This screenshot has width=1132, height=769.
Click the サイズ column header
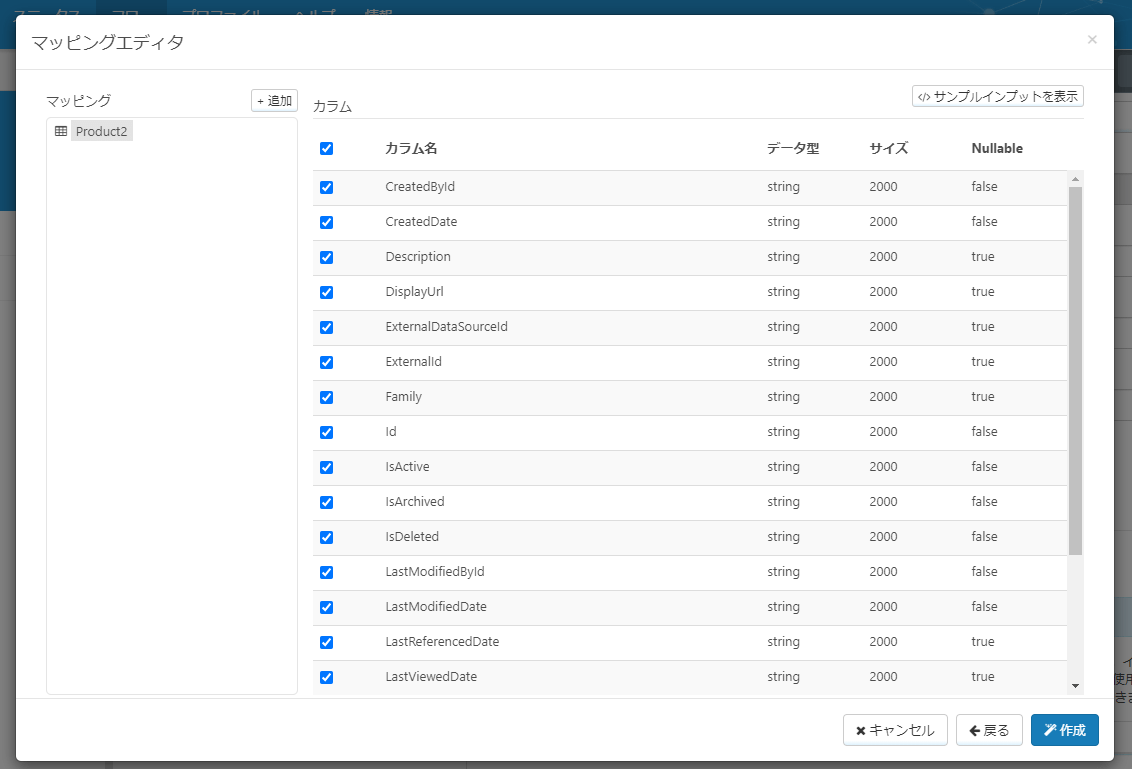coord(889,148)
